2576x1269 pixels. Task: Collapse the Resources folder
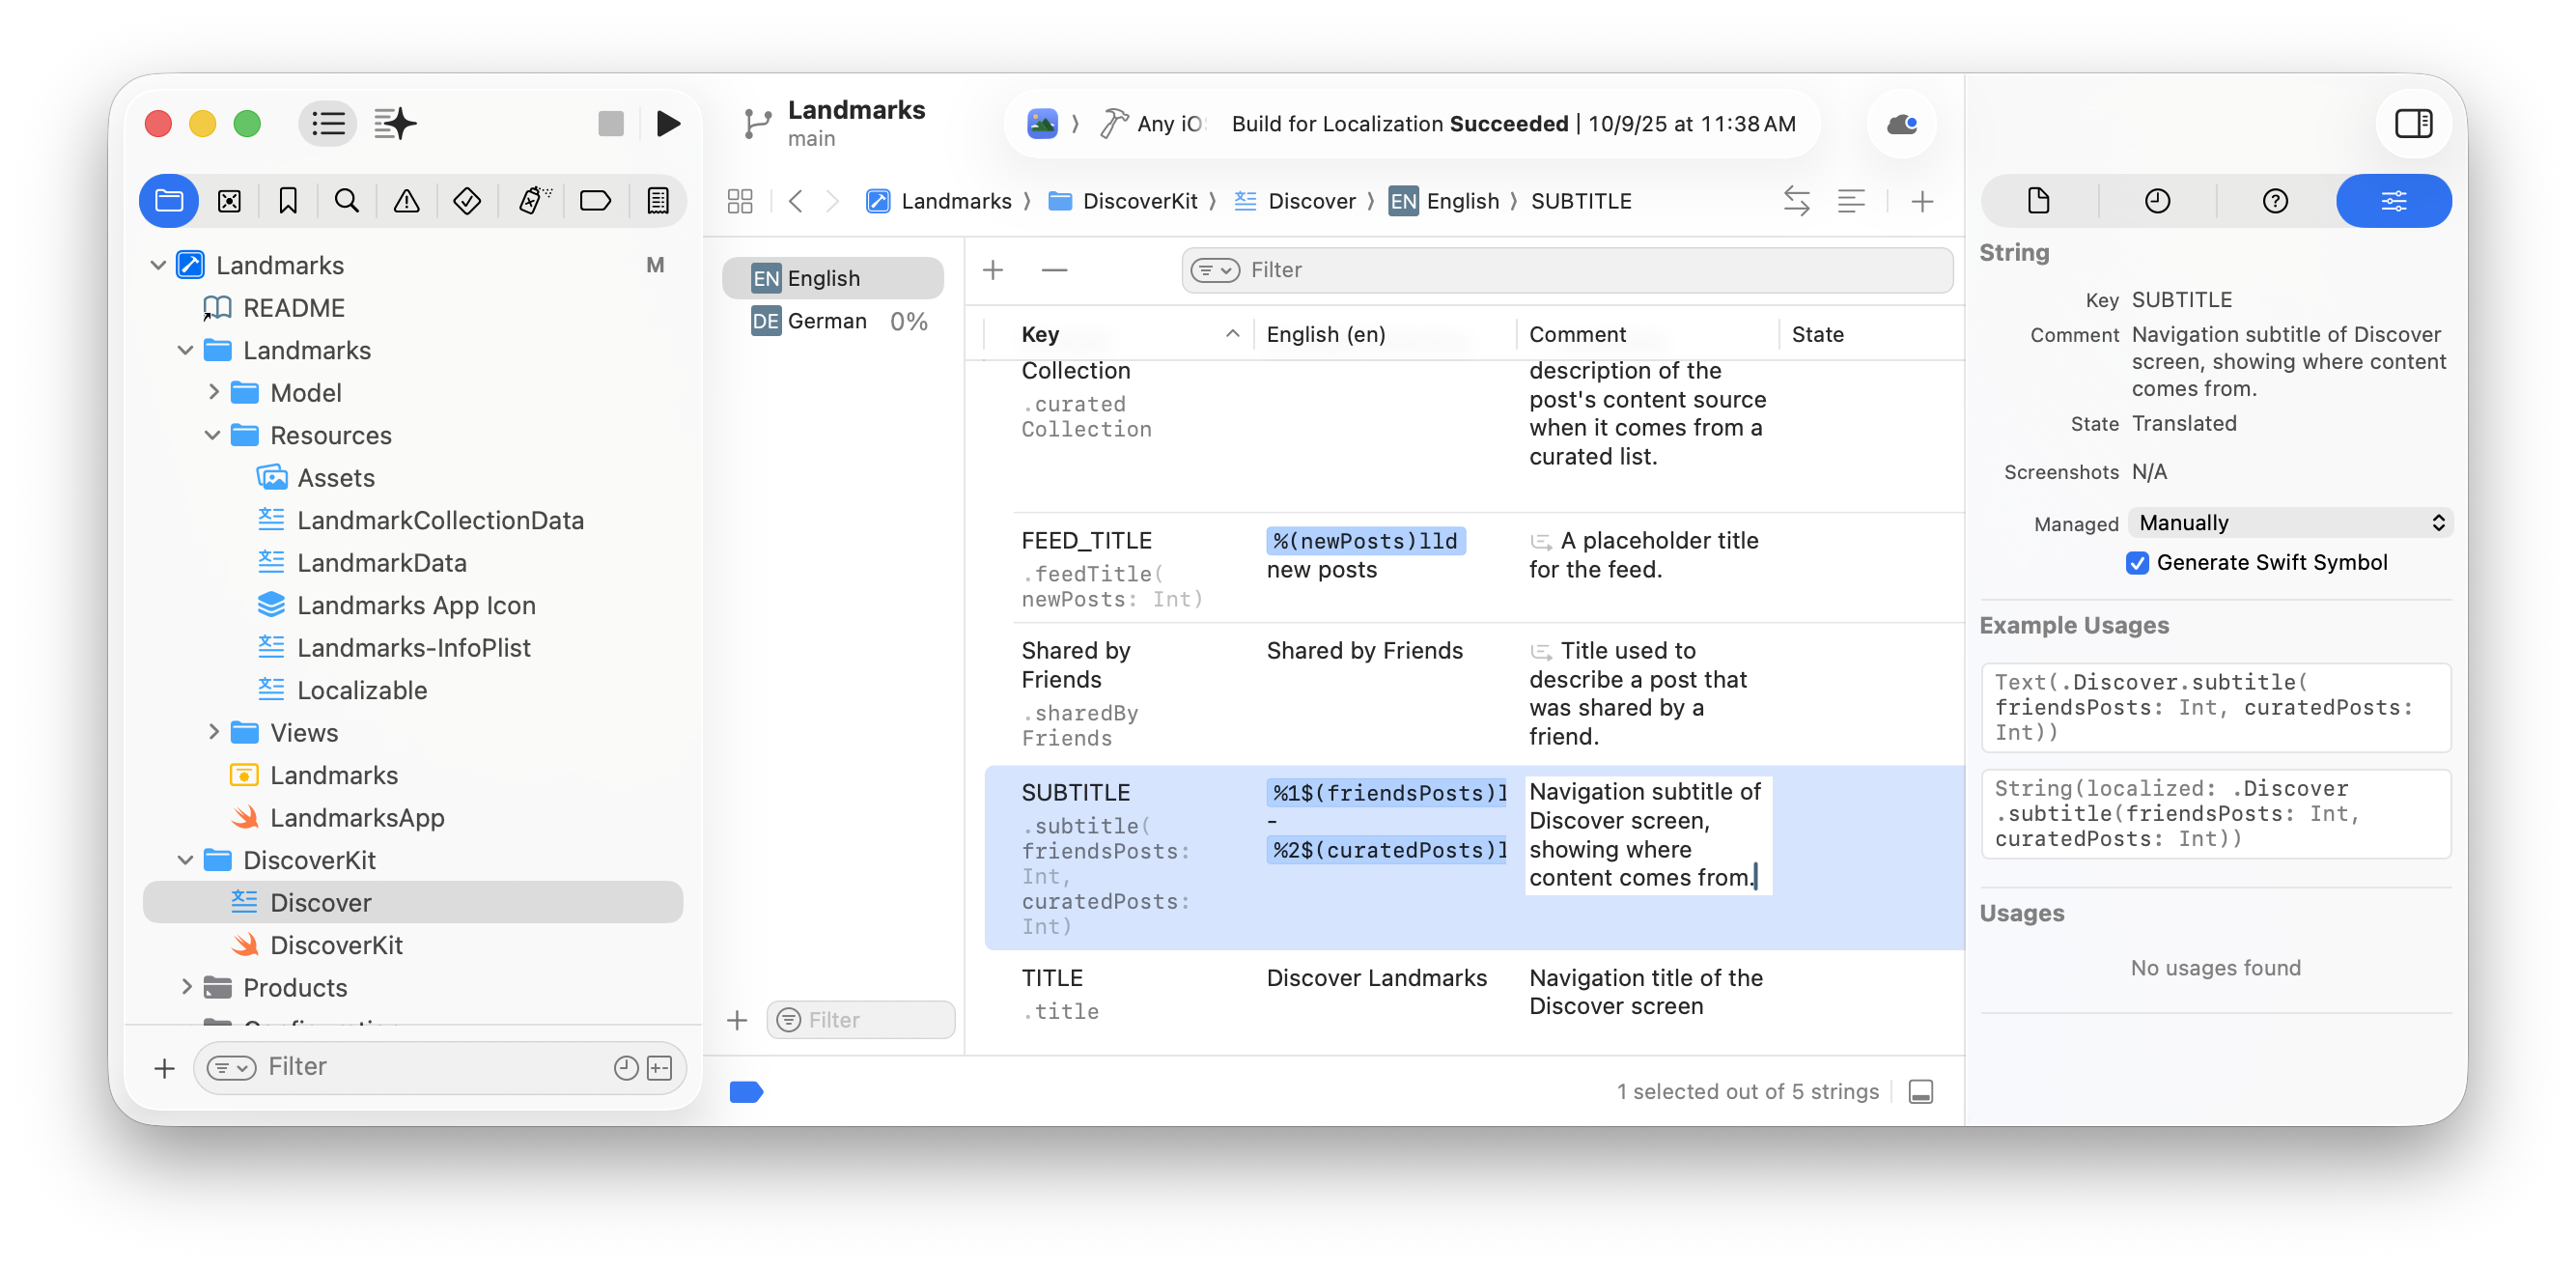213,435
